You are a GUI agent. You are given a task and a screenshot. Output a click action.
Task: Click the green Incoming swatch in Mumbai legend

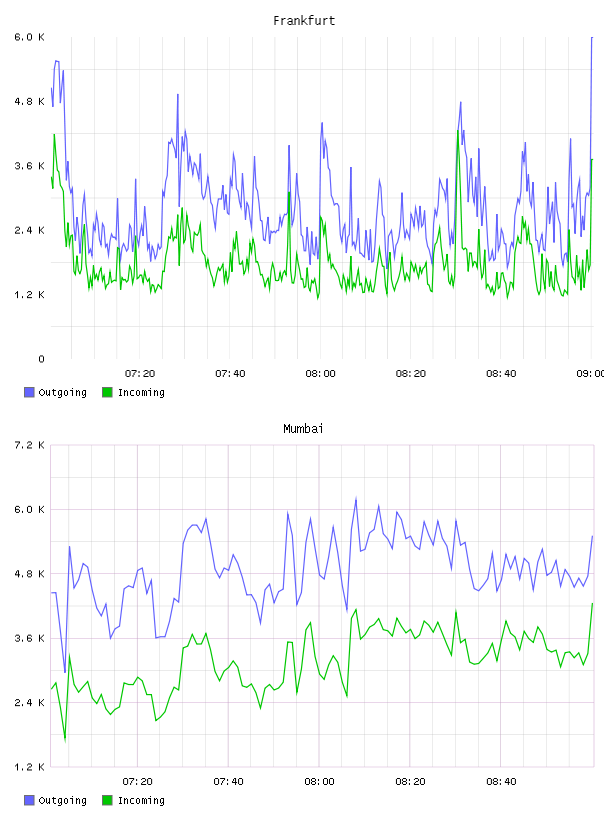click(x=107, y=800)
